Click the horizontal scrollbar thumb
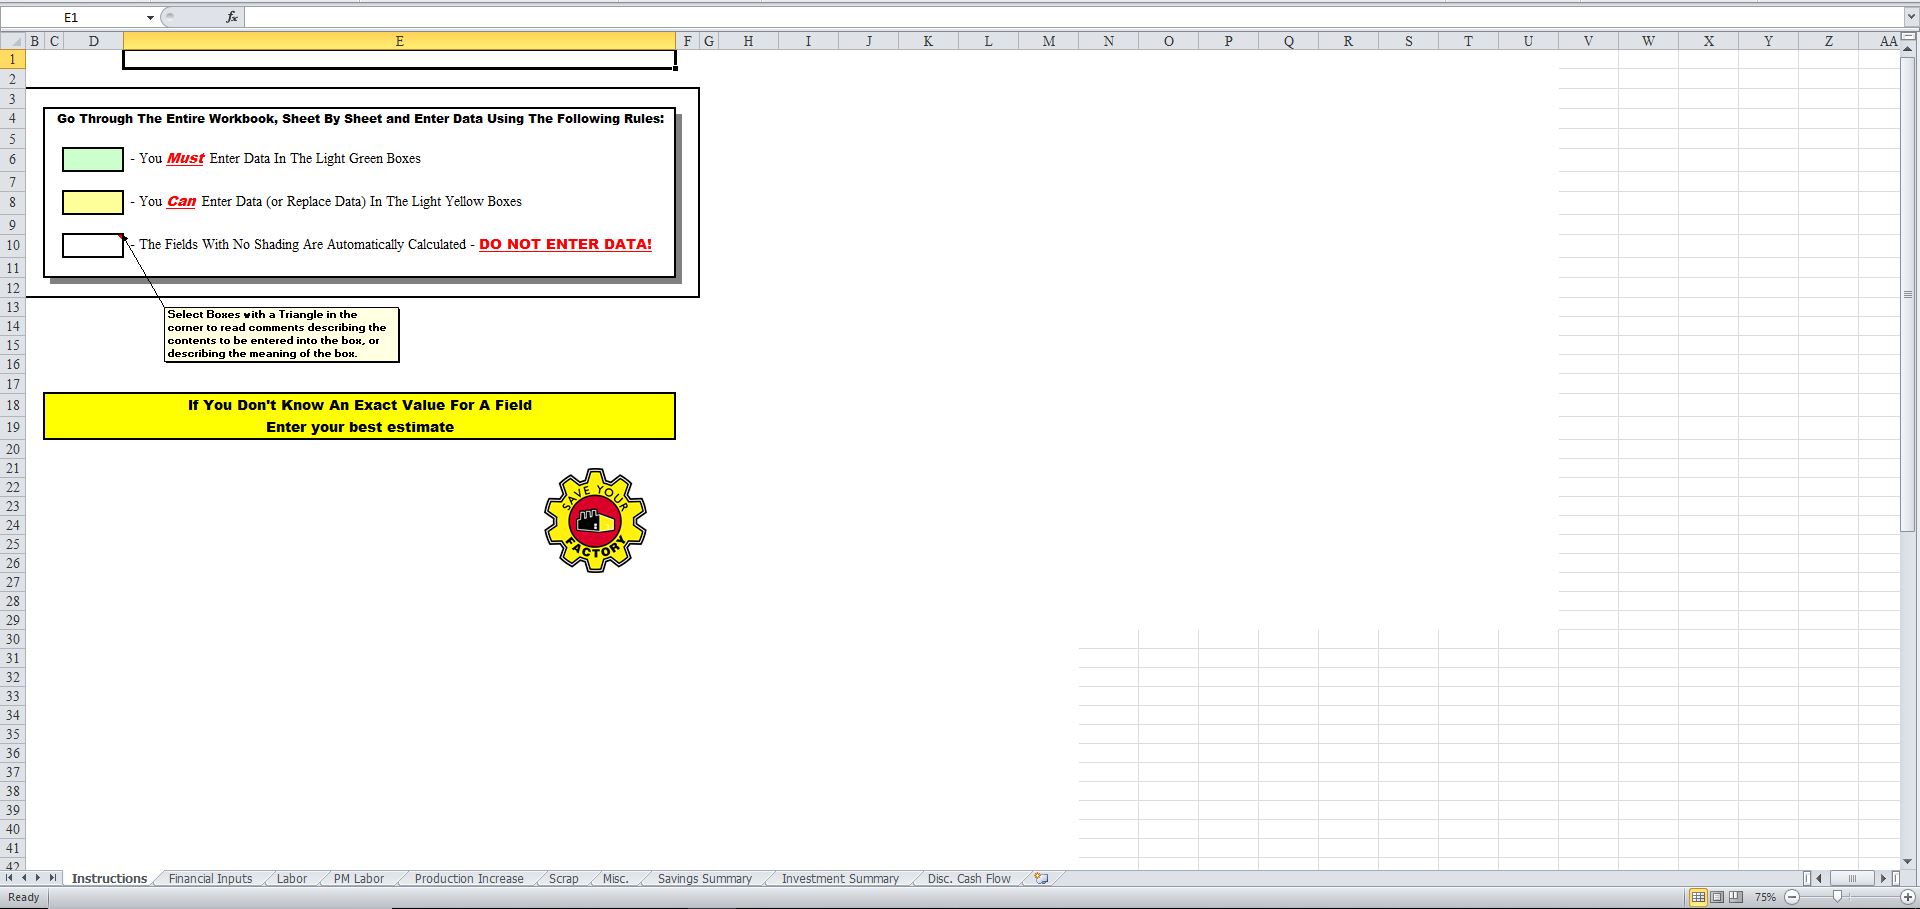This screenshot has height=909, width=1920. click(x=1851, y=878)
